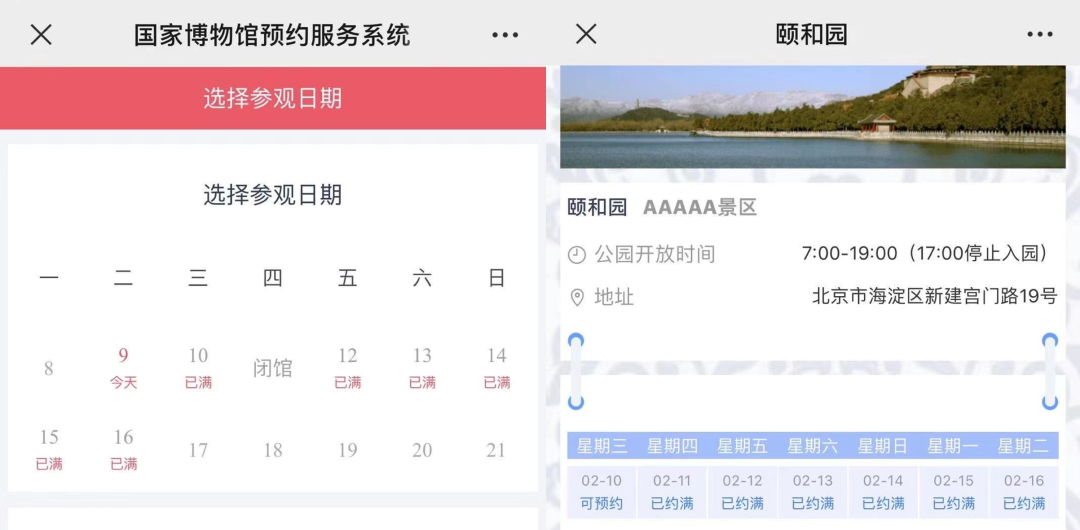Click the 三 weekday header in museum calendar

click(x=198, y=278)
